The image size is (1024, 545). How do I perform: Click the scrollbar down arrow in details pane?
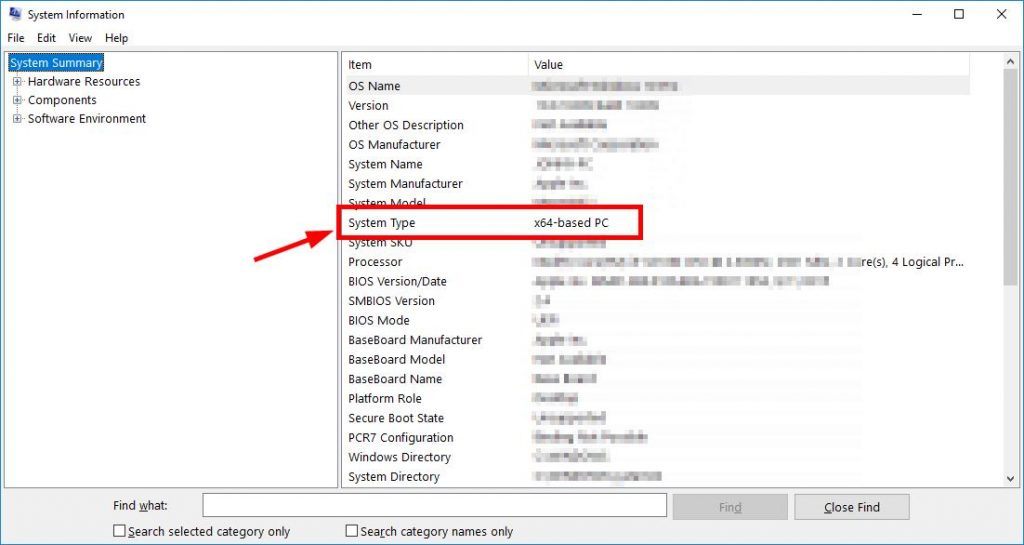point(1010,479)
